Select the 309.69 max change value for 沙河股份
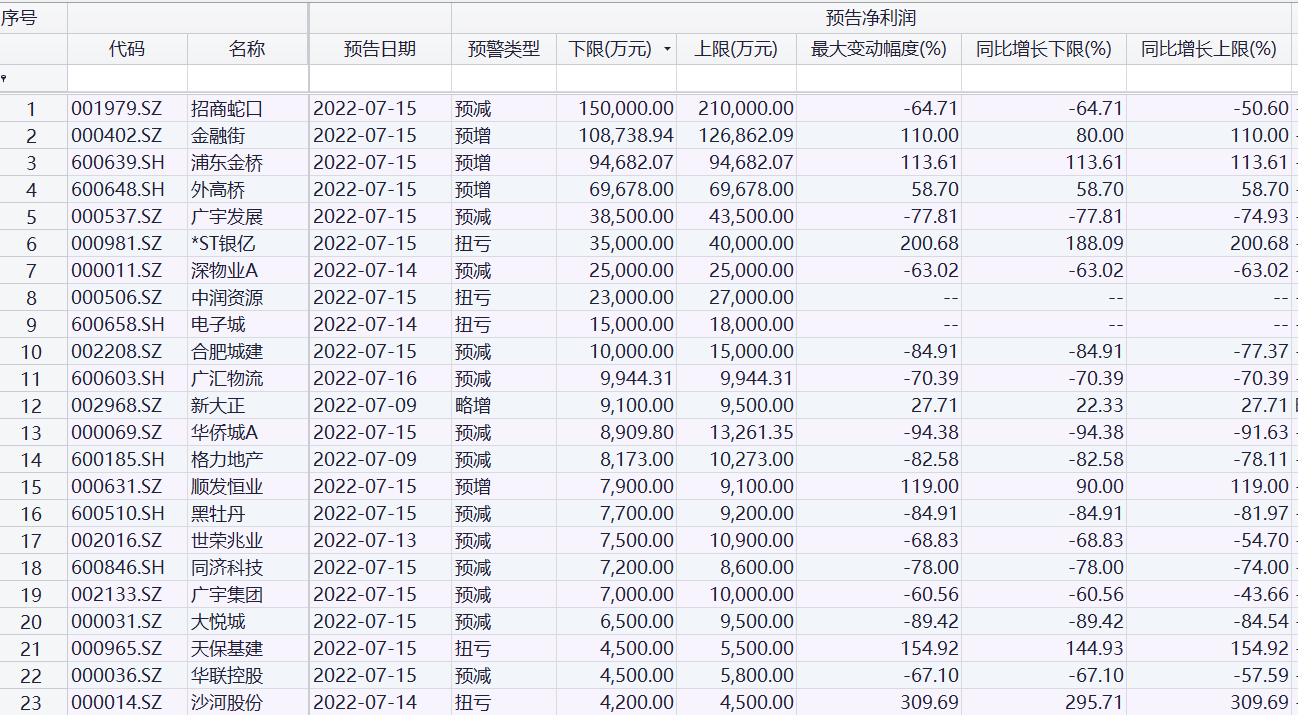Image resolution: width=1298 pixels, height=715 pixels. [x=929, y=703]
